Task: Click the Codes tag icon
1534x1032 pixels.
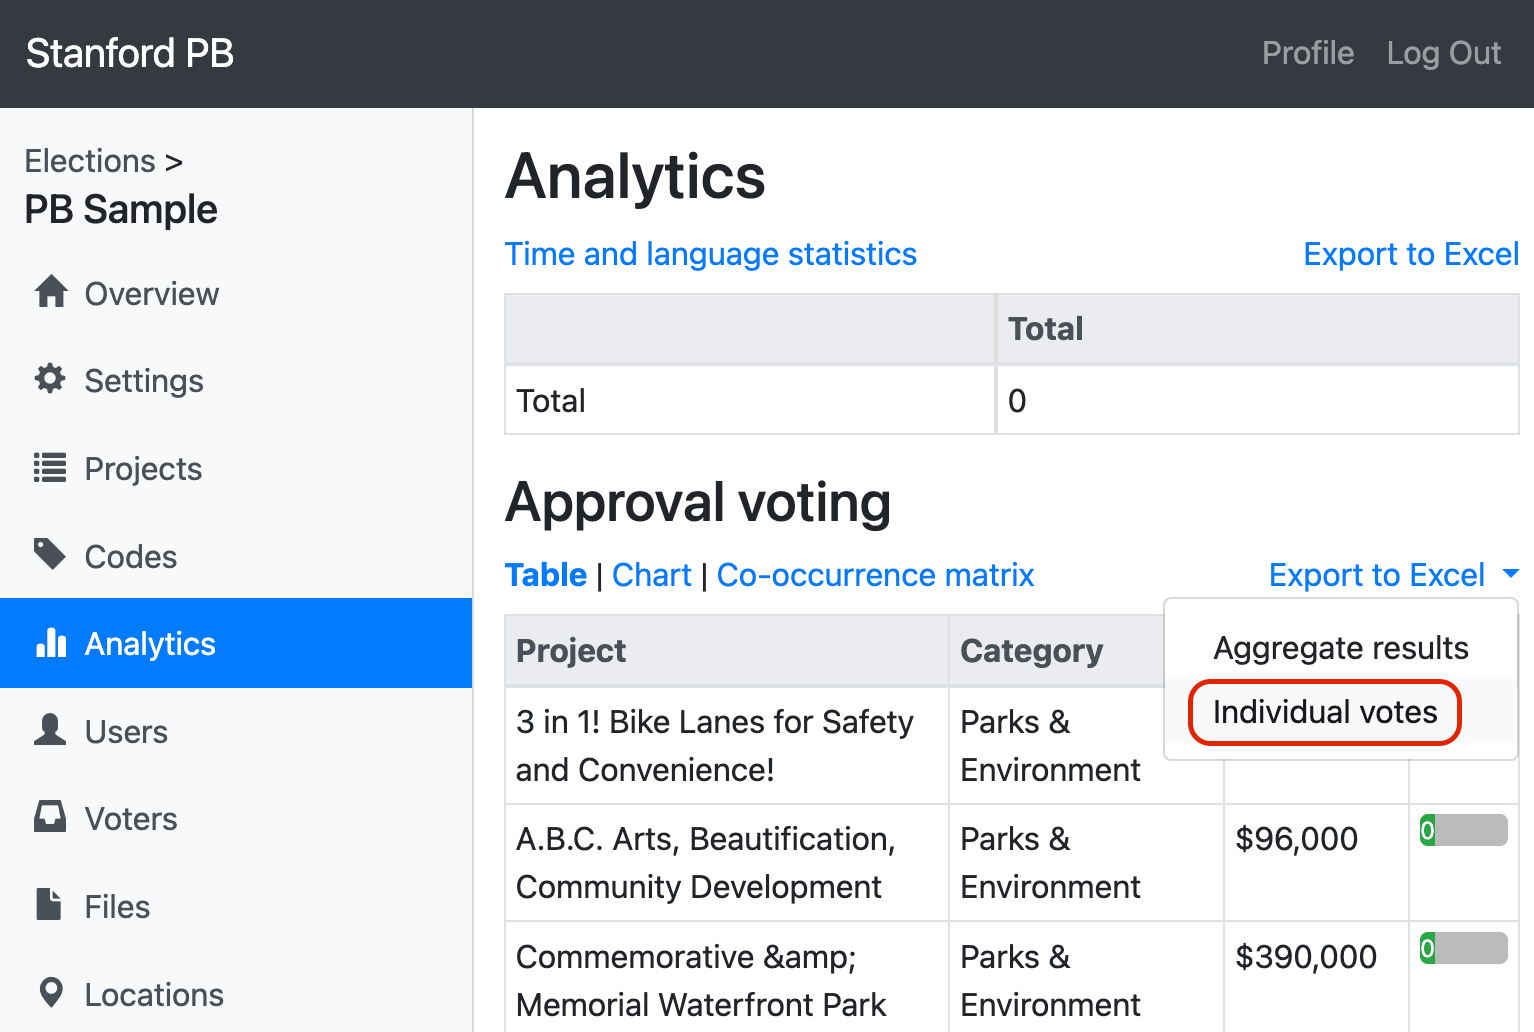Action: (50, 554)
